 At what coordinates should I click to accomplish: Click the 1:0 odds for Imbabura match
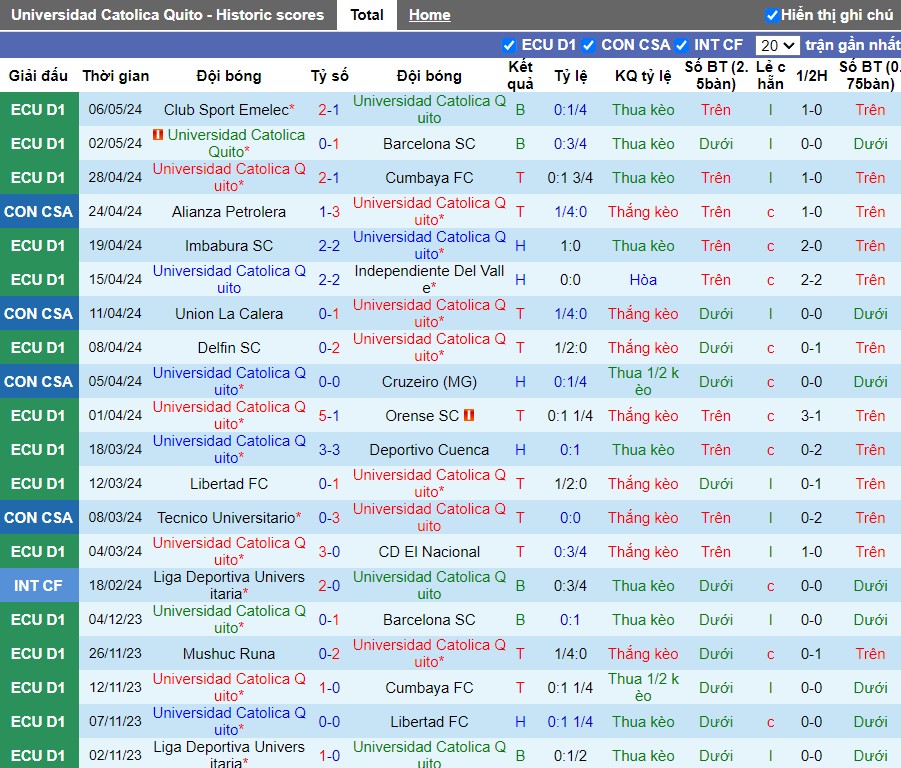click(570, 245)
